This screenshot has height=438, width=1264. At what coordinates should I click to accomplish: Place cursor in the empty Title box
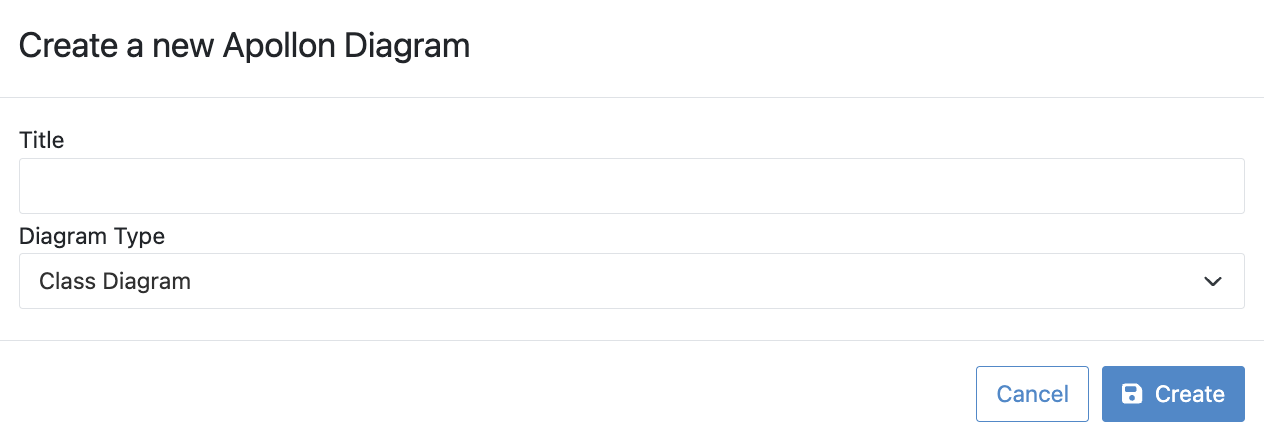coord(631,186)
